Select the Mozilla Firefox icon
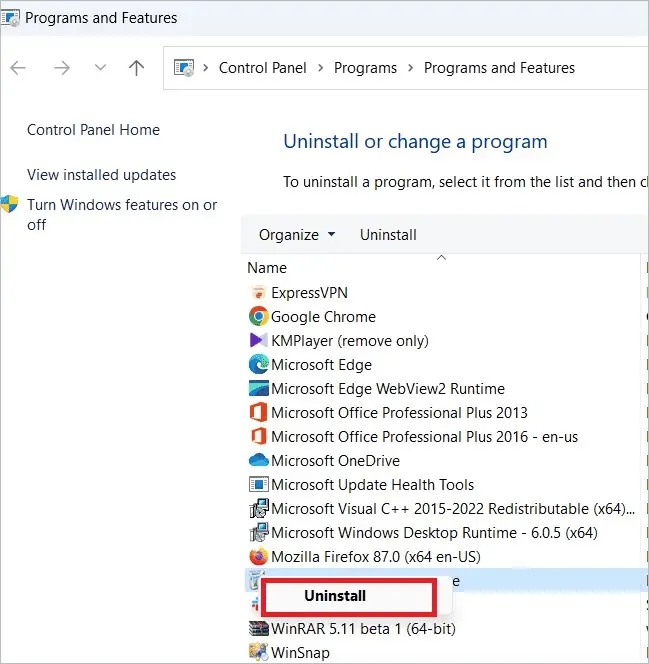Viewport: 649px width, 664px height. pos(258,556)
